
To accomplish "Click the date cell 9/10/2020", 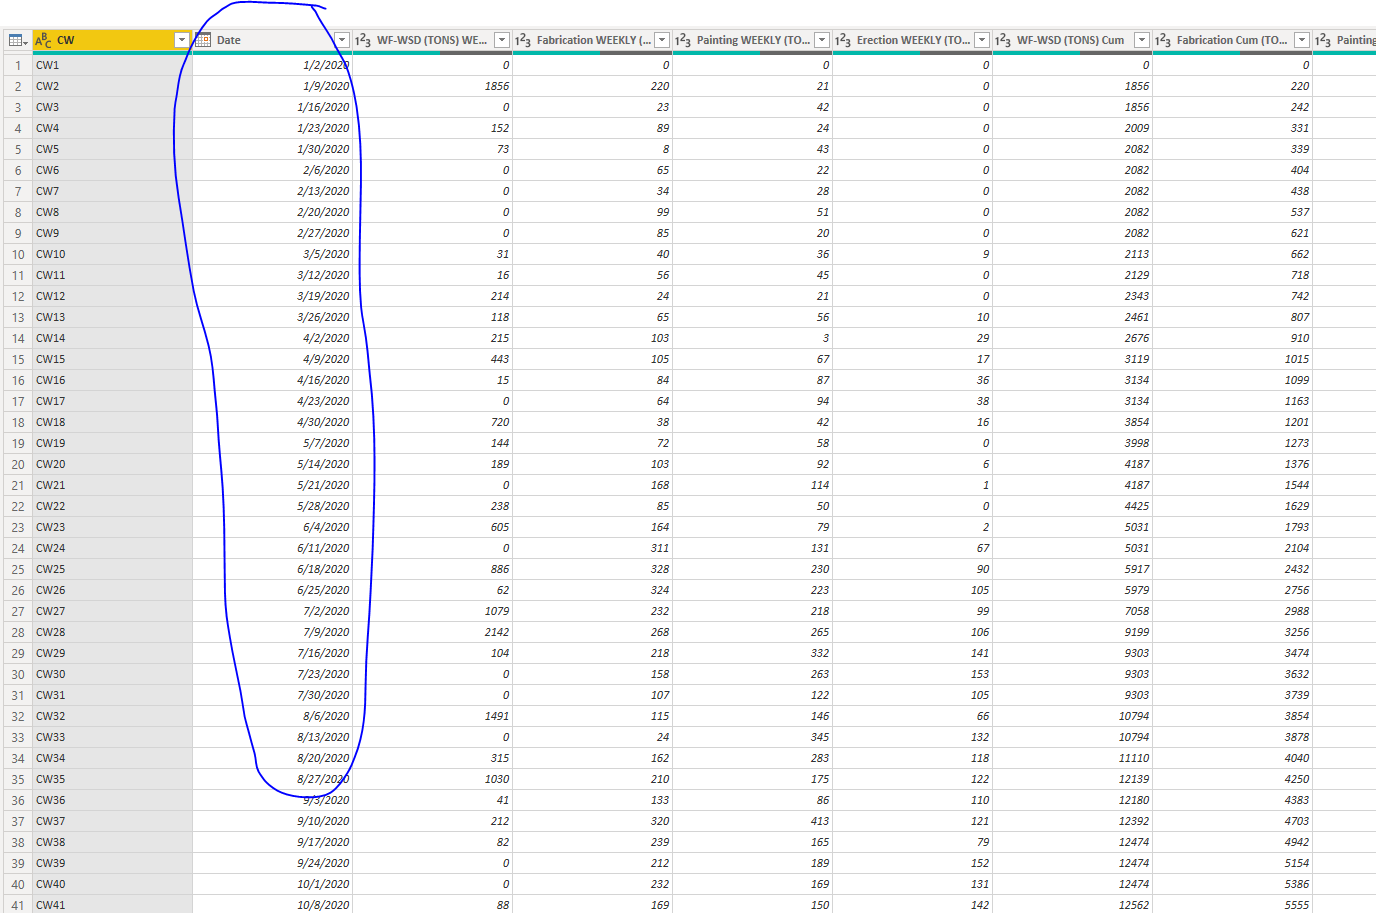I will coord(272,821).
